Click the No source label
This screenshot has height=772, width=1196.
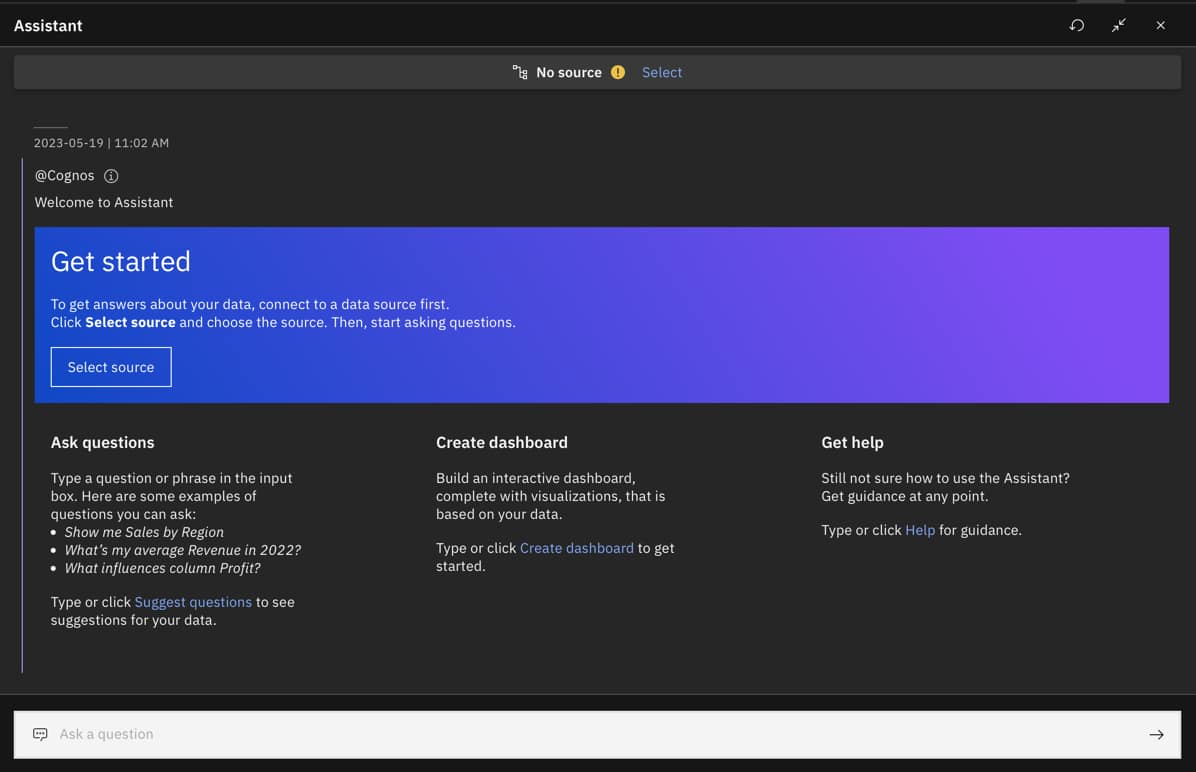click(x=568, y=72)
